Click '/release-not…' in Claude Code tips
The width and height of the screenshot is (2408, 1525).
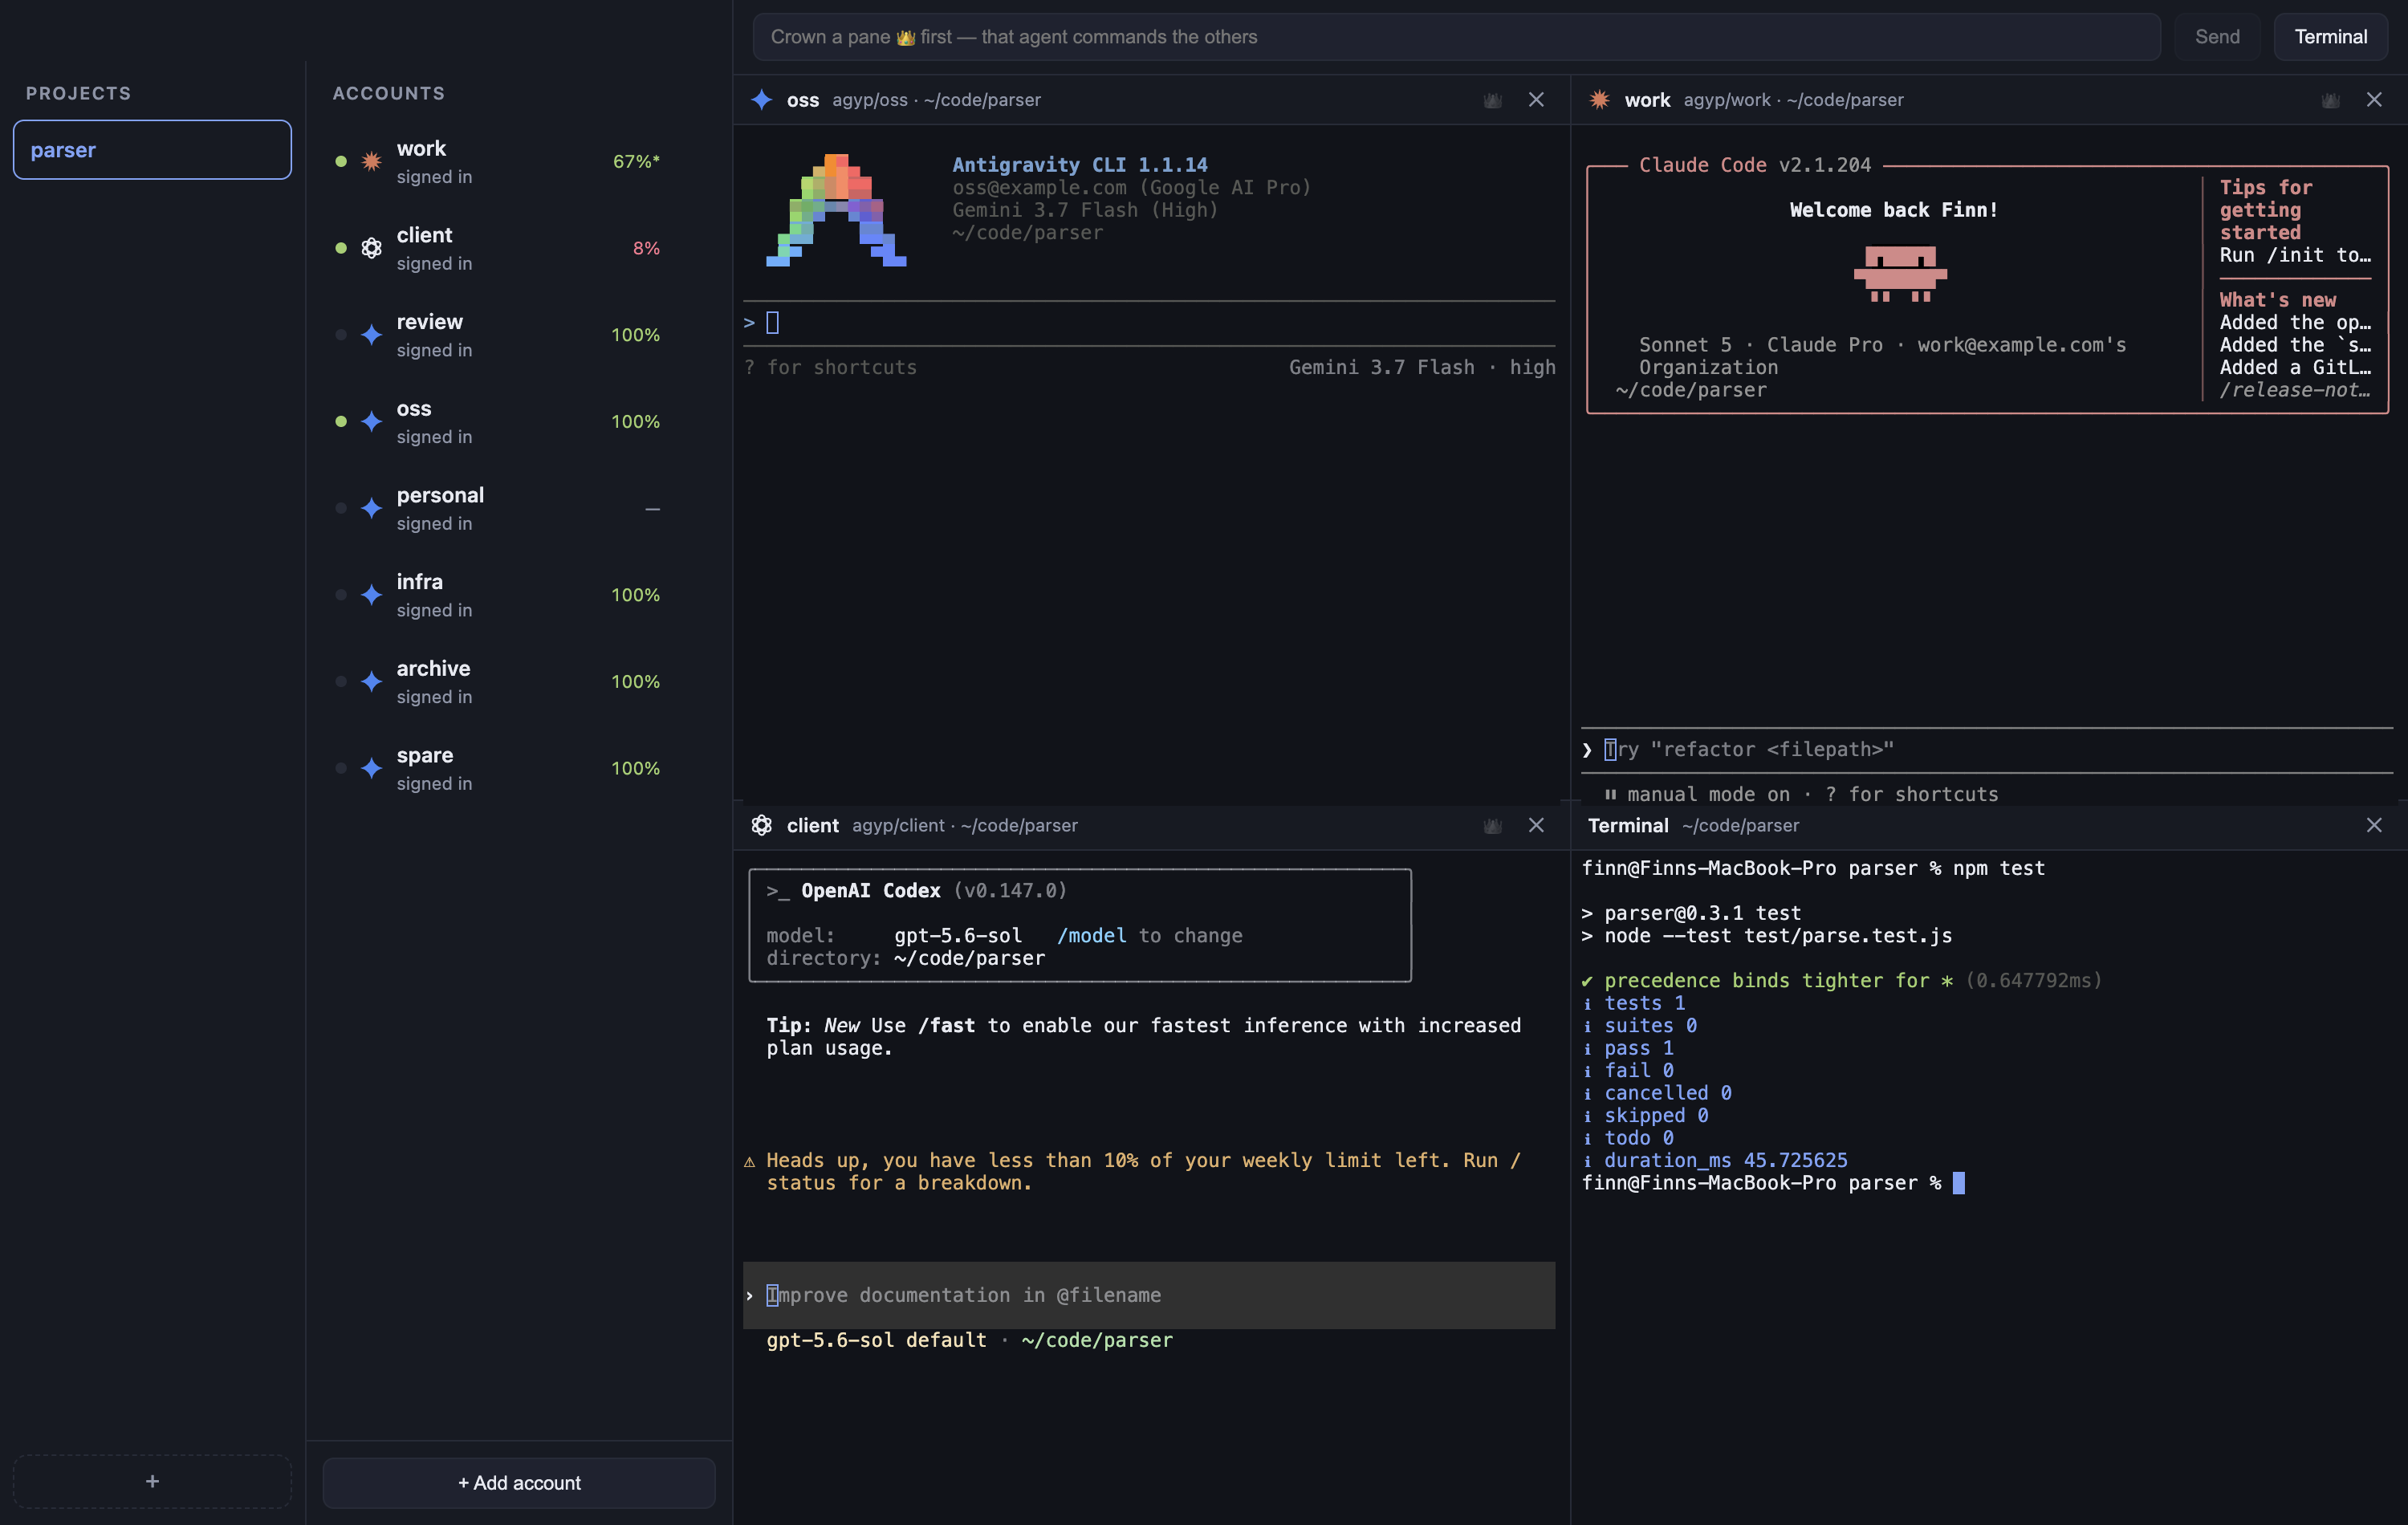[2294, 391]
